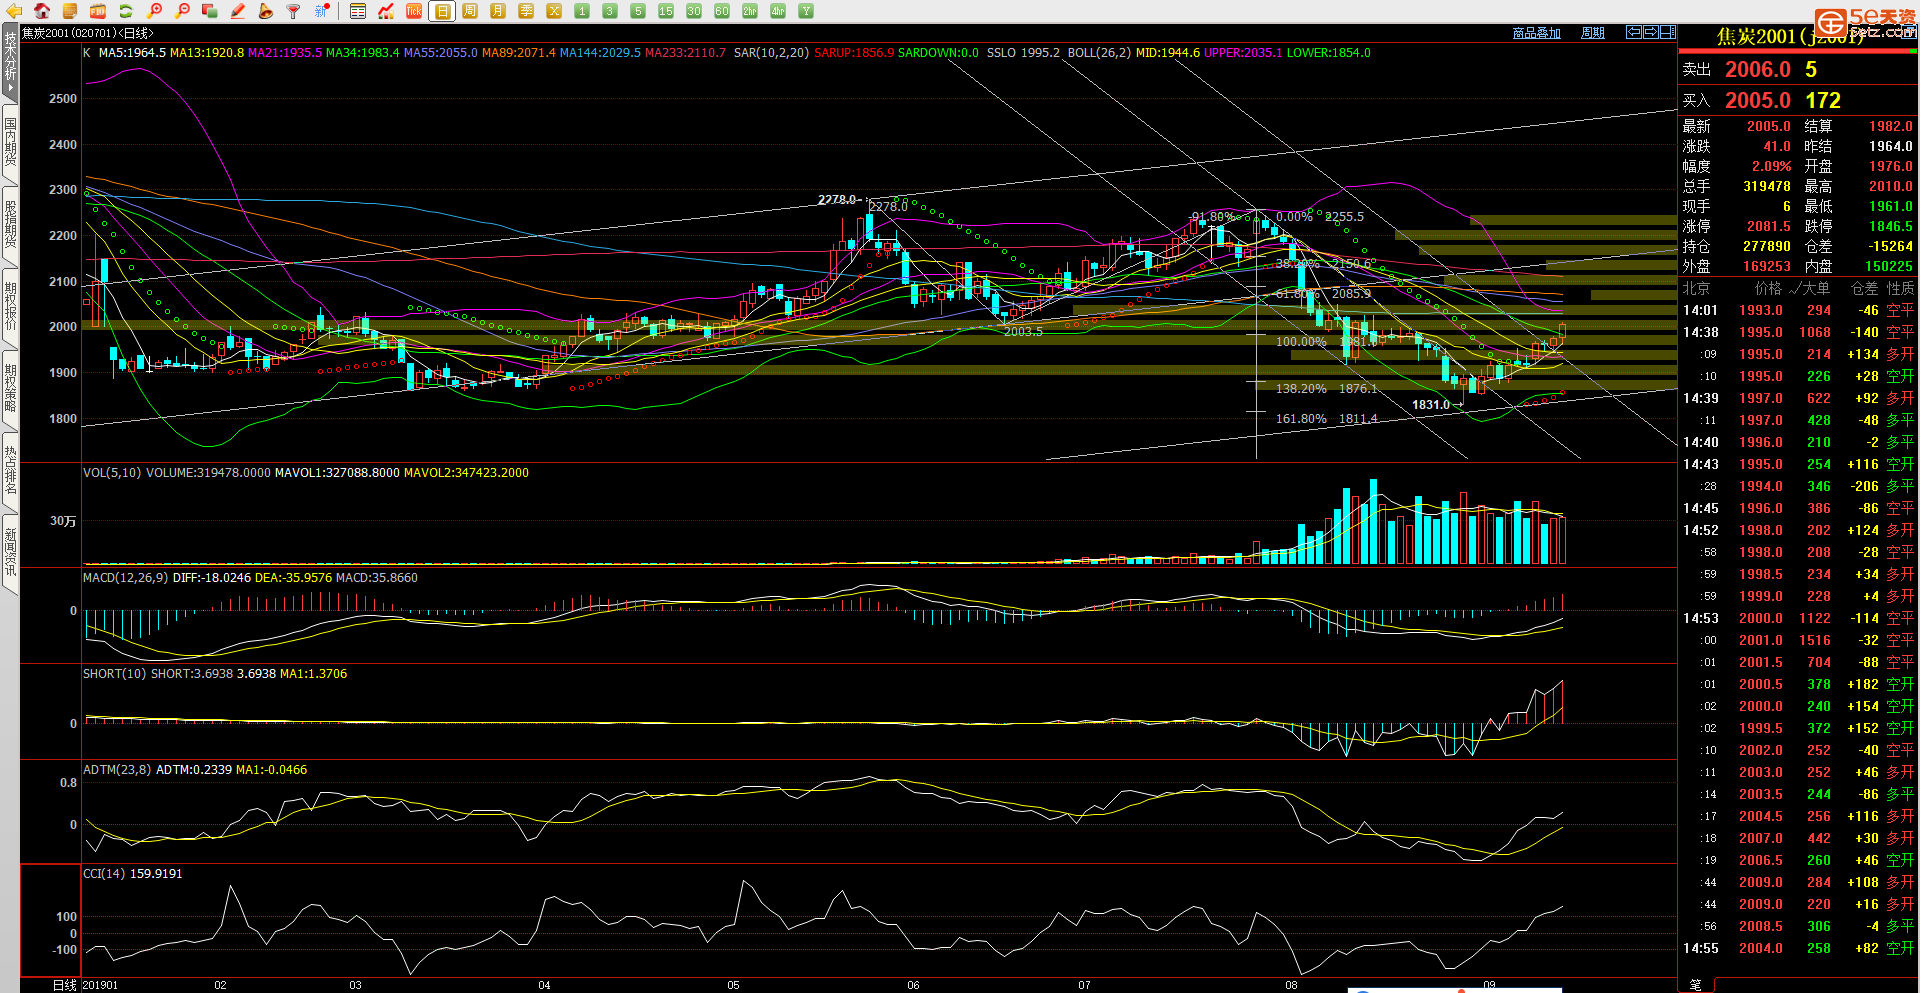Viewport: 1922px width, 993px height.
Task: Select the 4hr period button
Action: click(x=778, y=11)
